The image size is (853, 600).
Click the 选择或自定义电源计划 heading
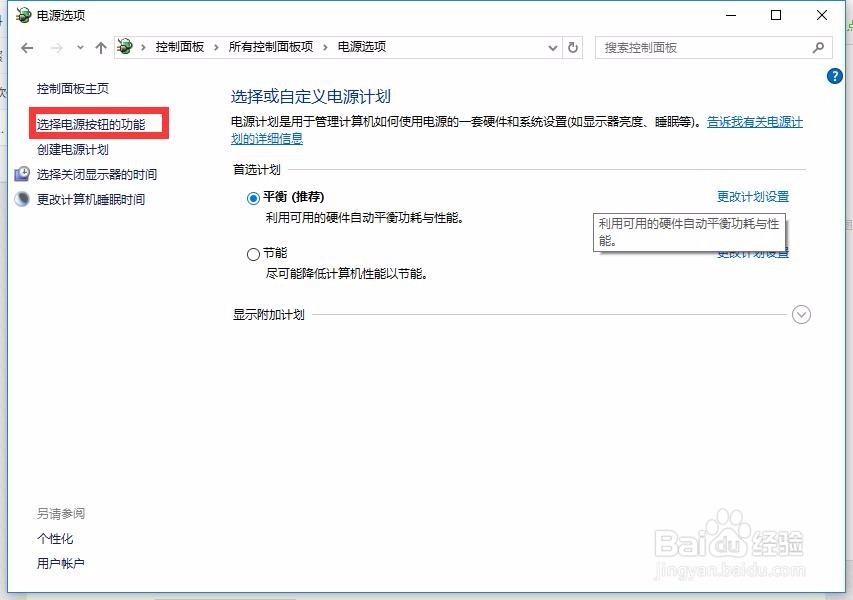point(311,97)
